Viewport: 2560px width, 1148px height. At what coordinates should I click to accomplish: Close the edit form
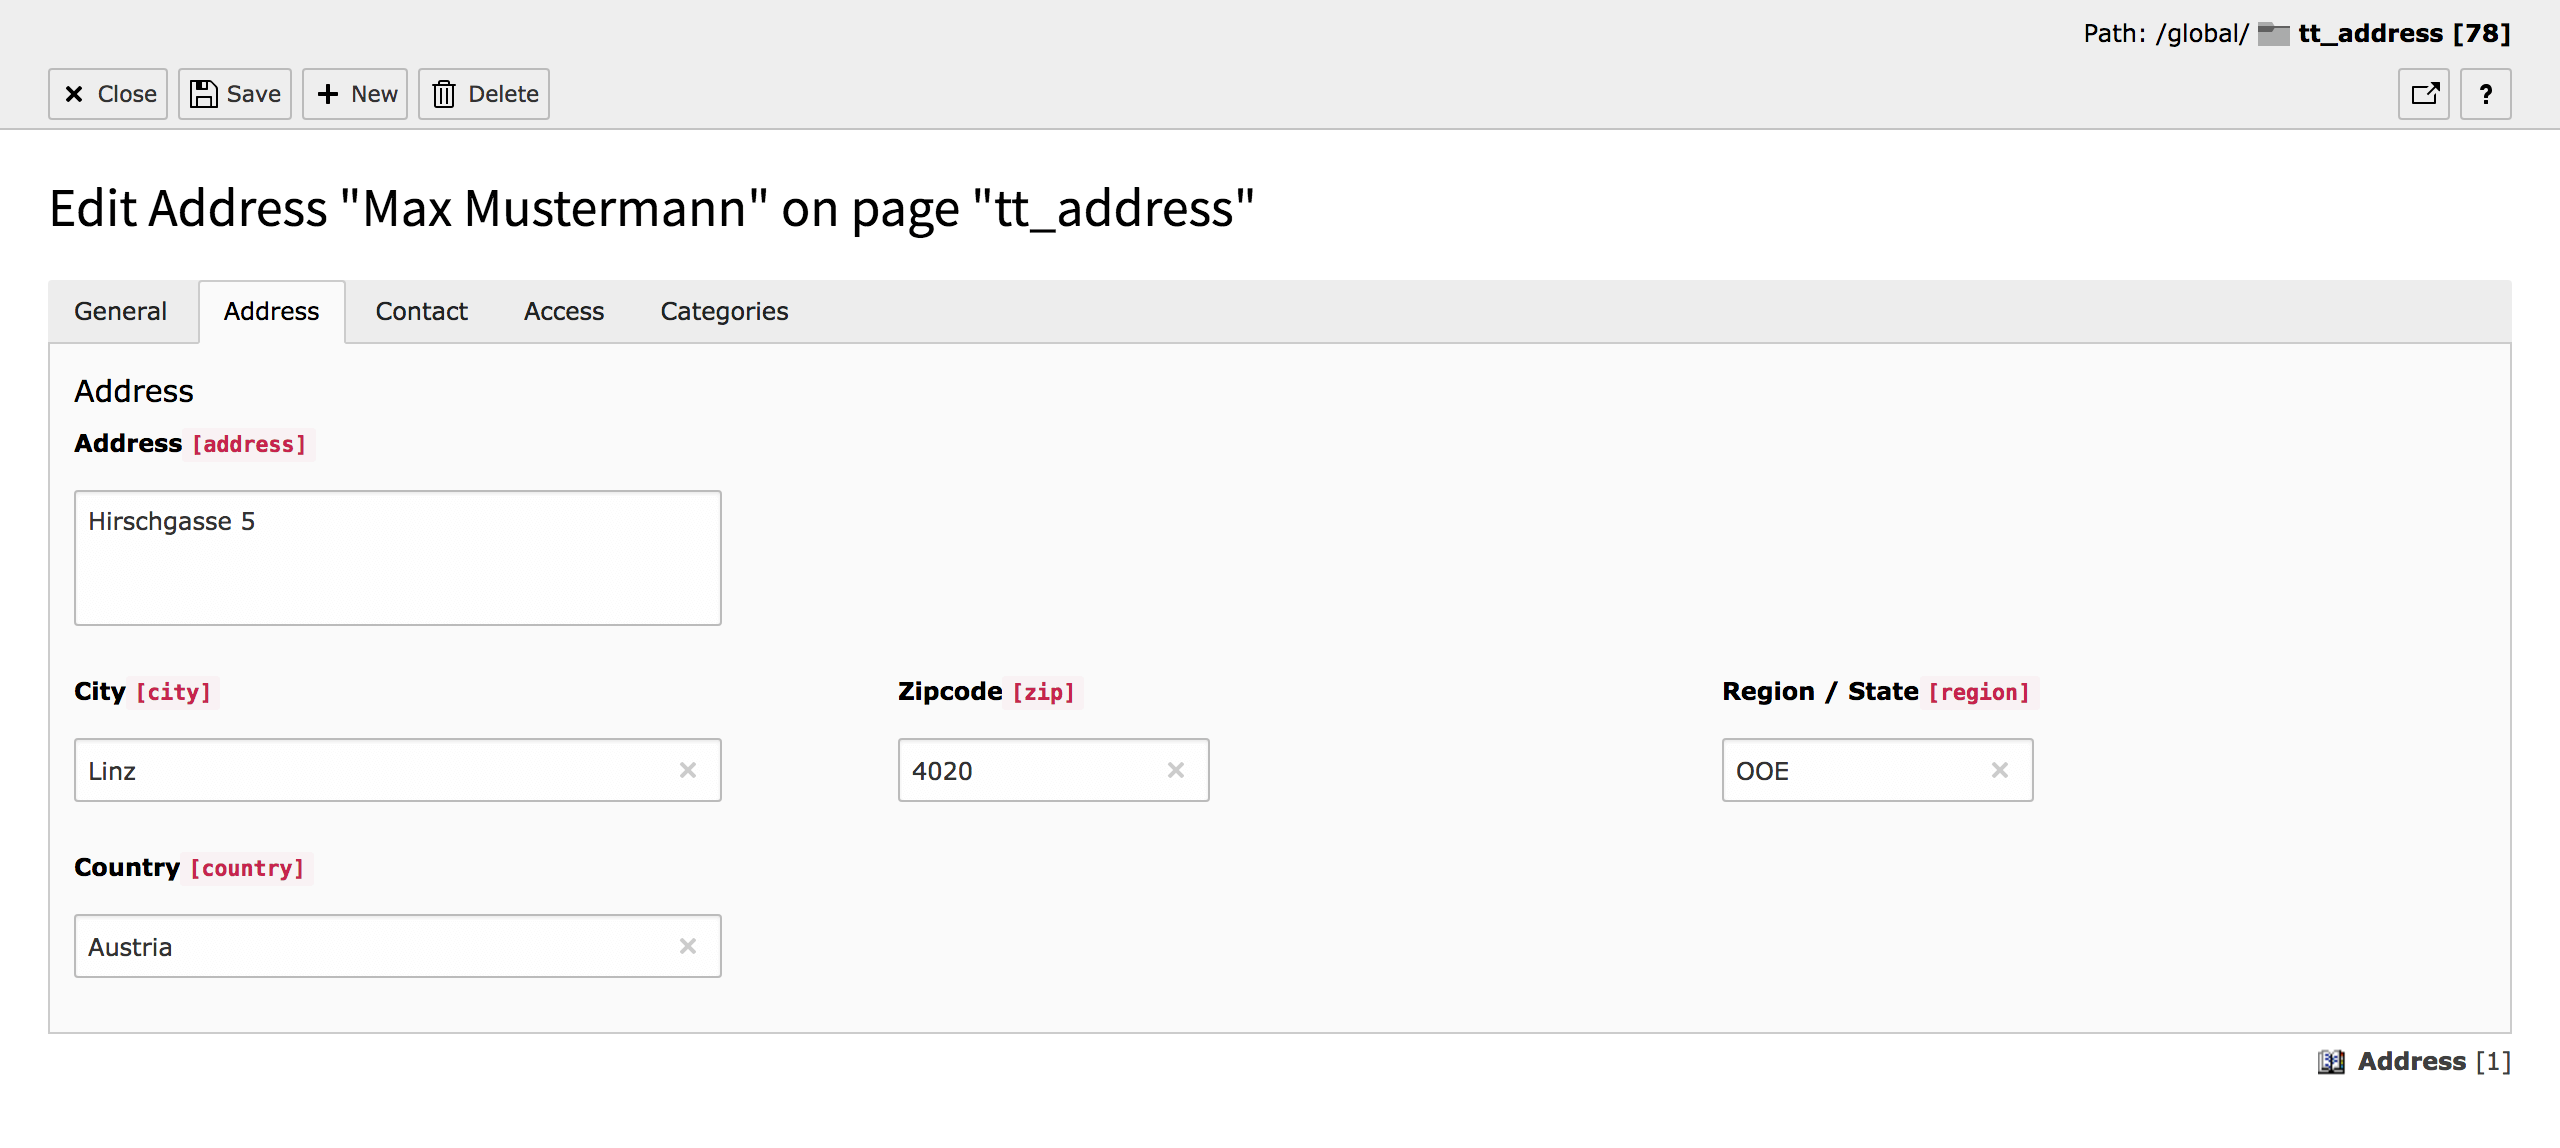pos(108,94)
